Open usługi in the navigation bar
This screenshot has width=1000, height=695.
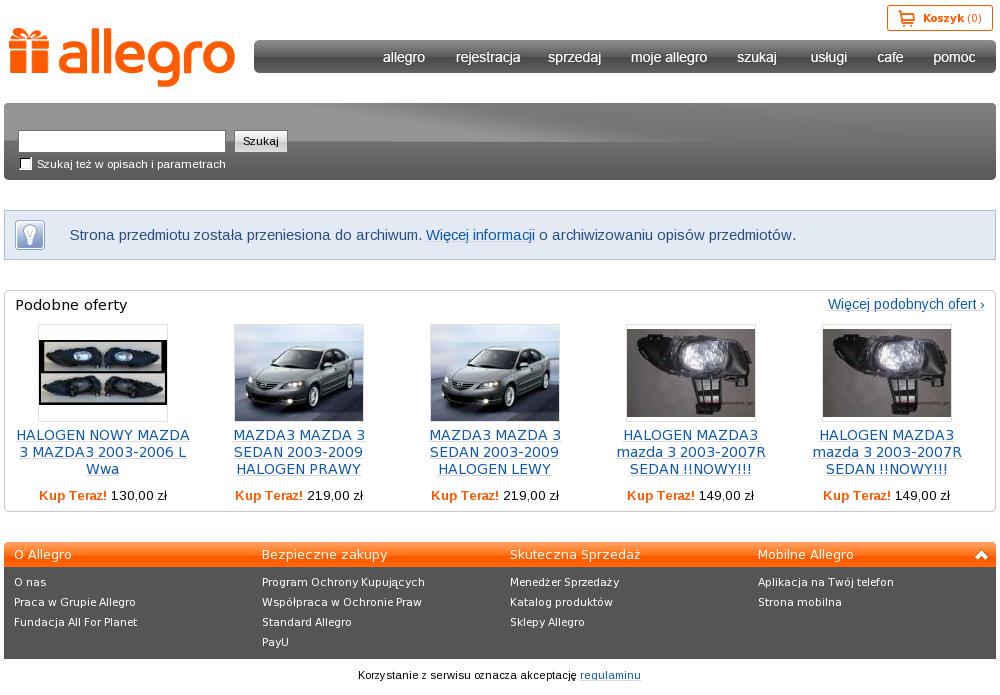click(829, 57)
